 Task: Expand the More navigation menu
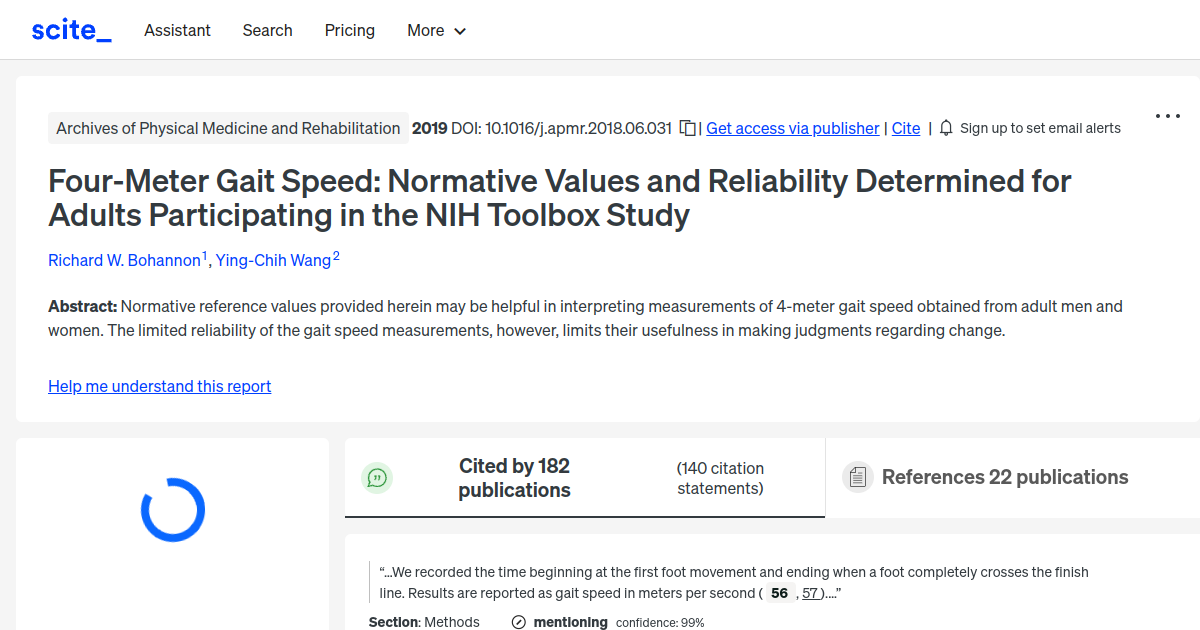click(436, 30)
